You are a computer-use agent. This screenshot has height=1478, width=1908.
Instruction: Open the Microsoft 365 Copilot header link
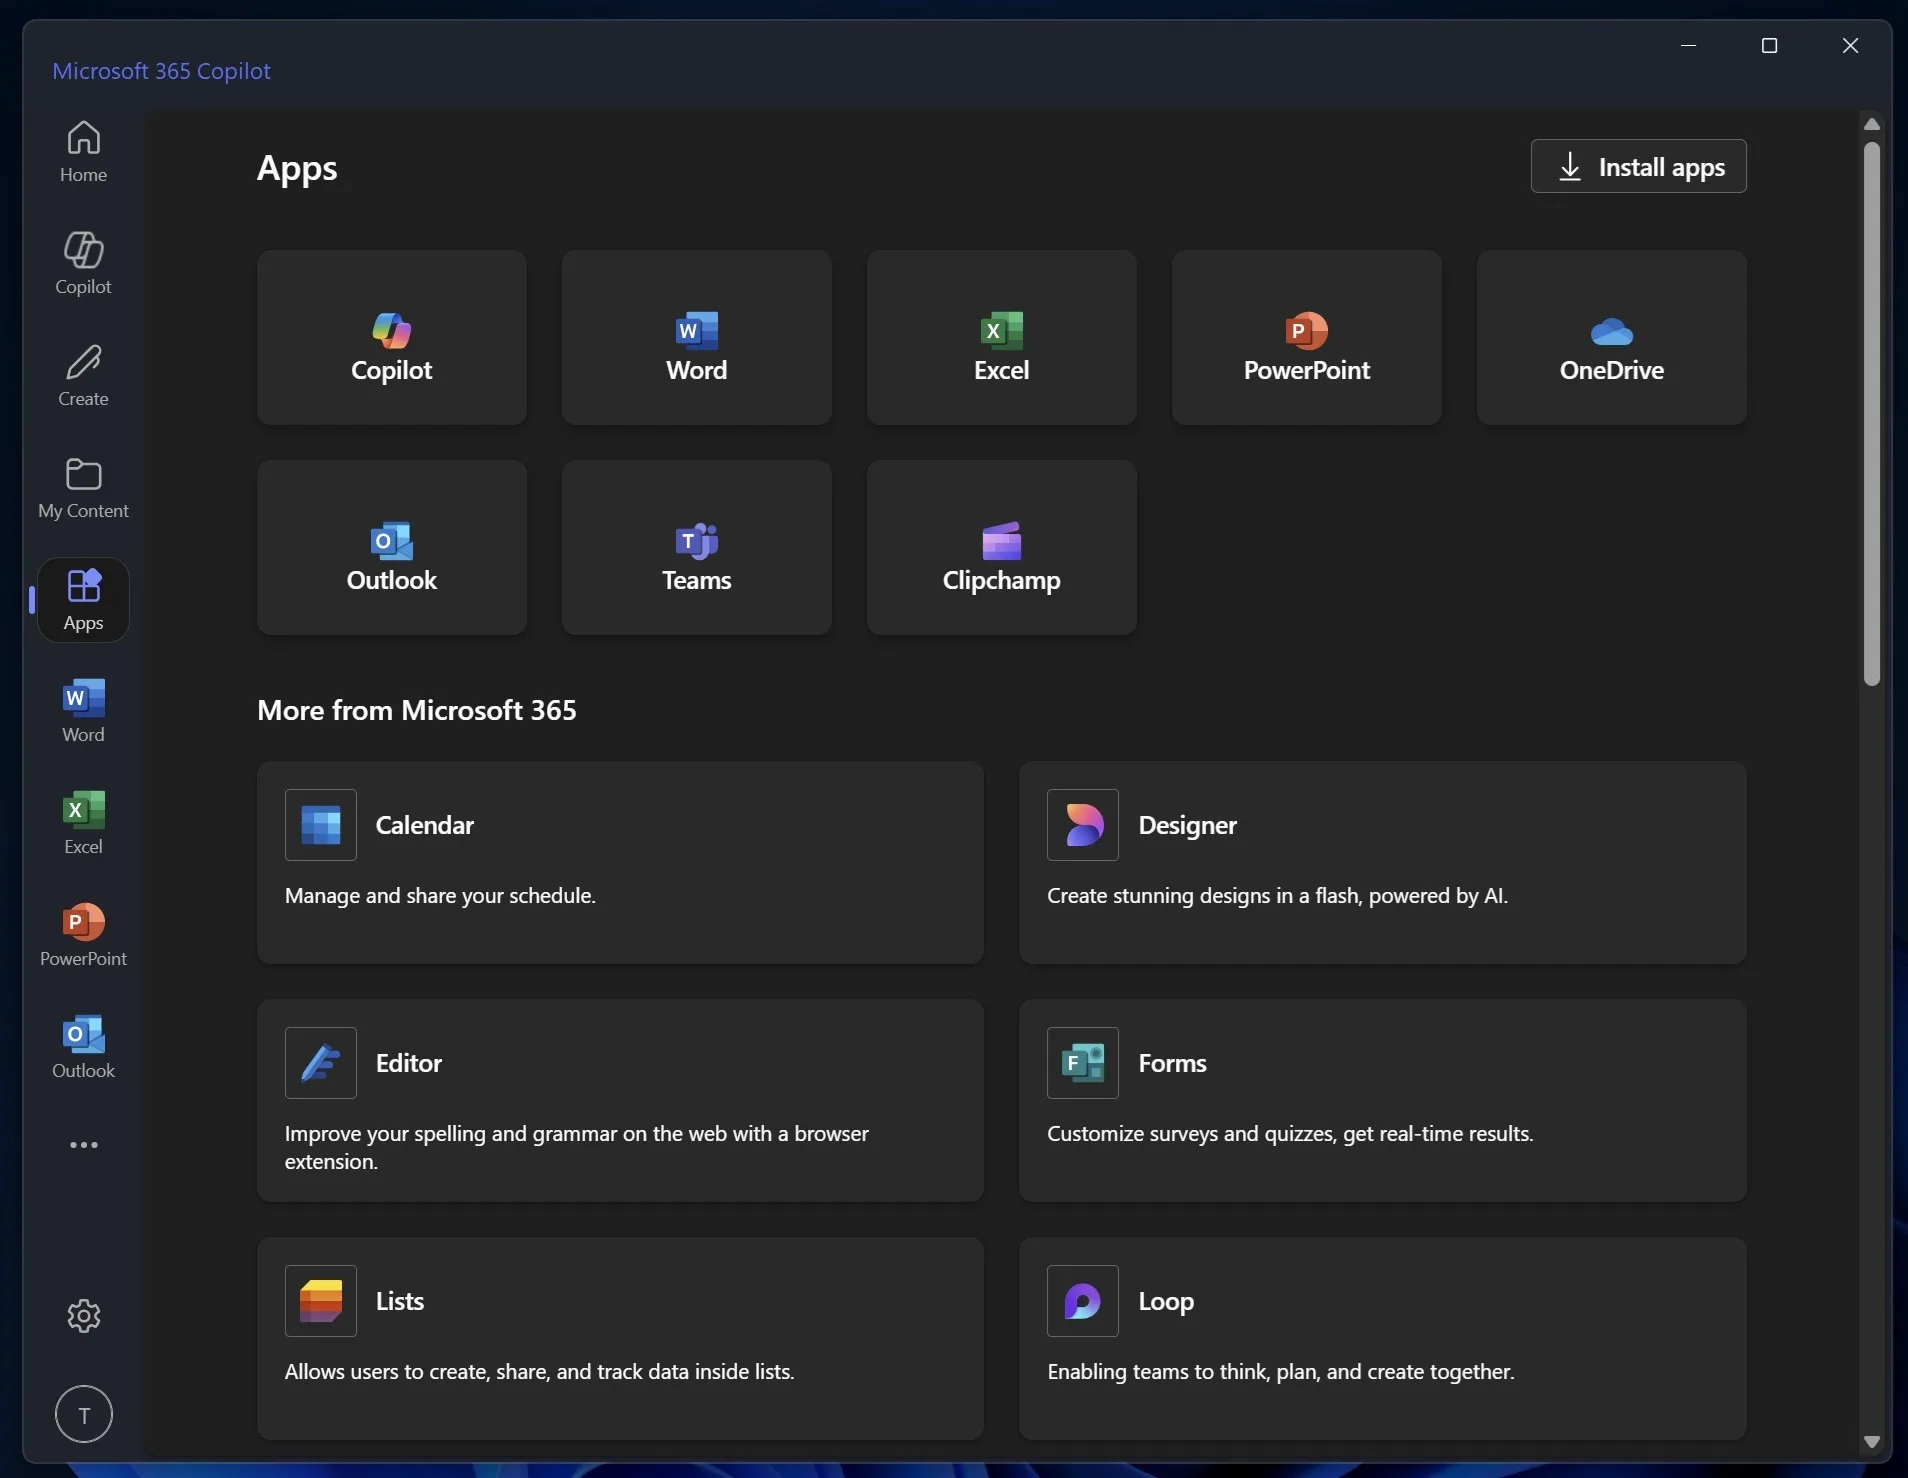pyautogui.click(x=161, y=70)
